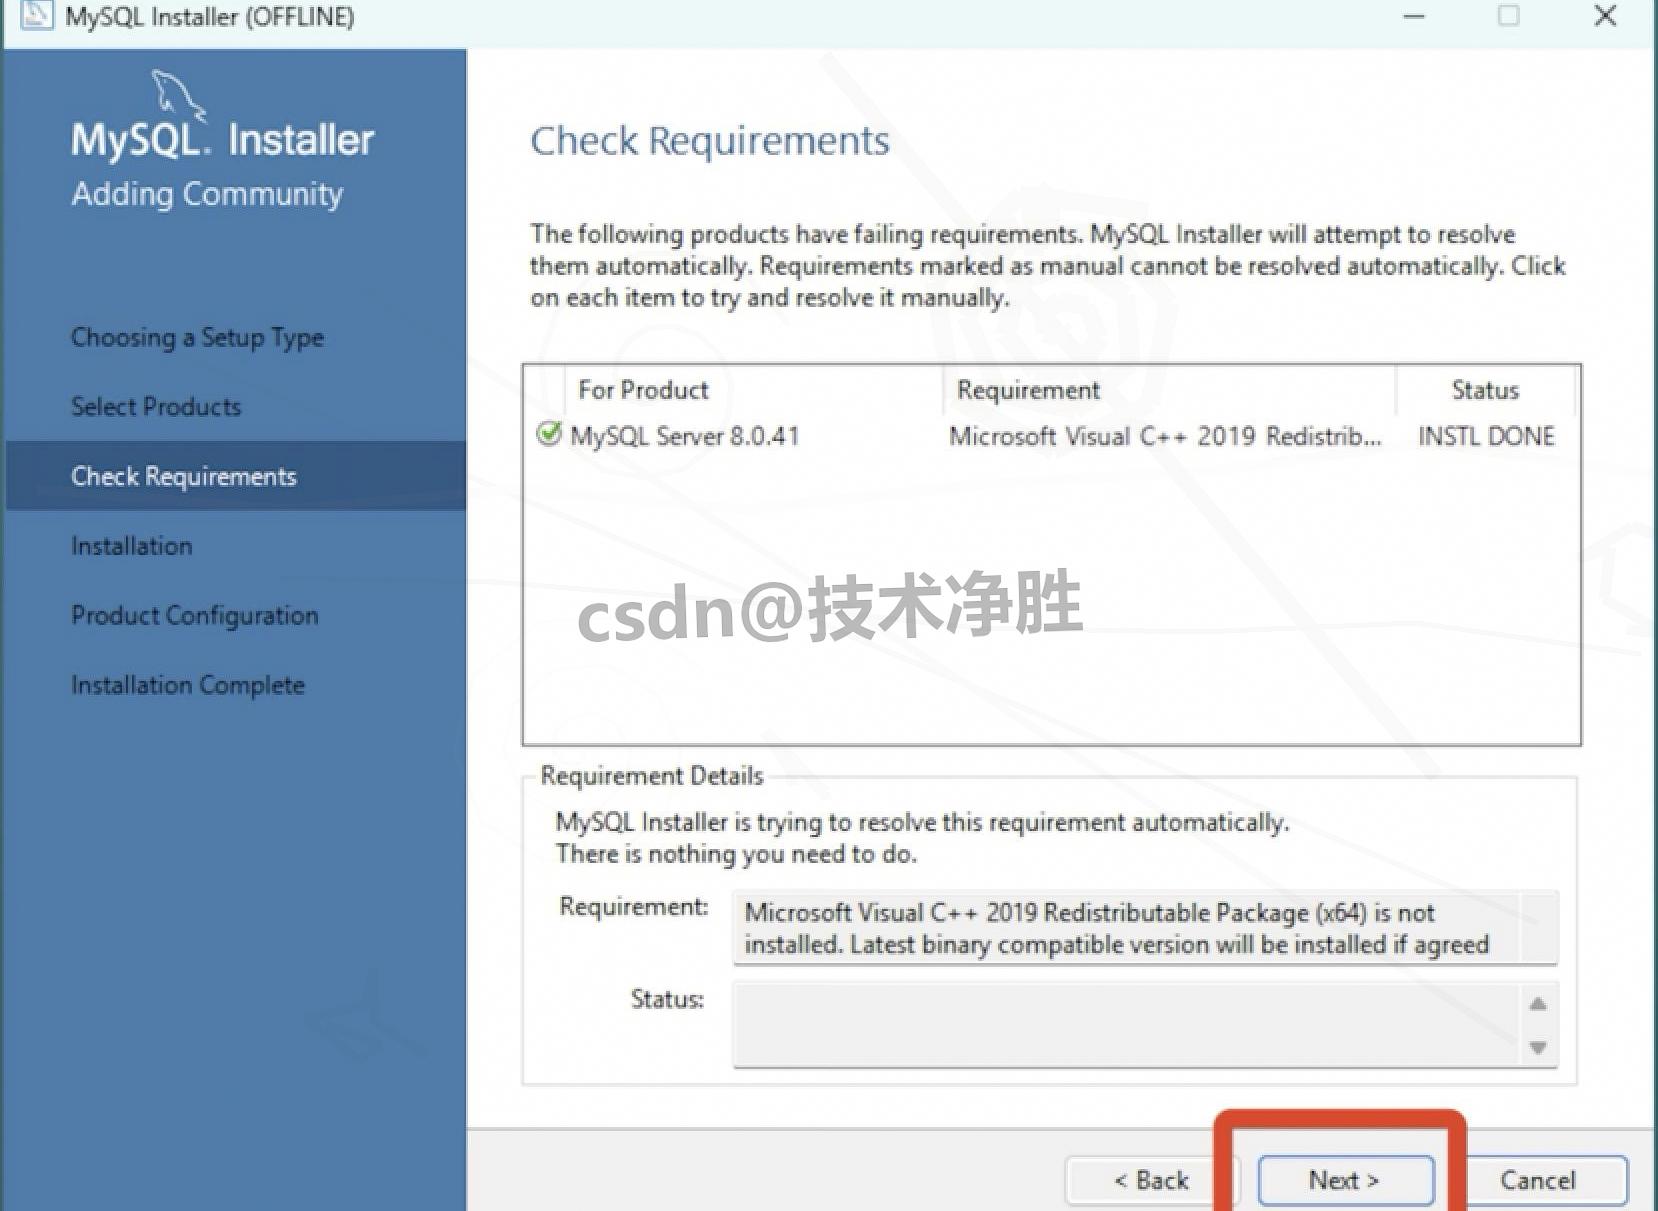Click the Status box scroll up arrow
This screenshot has height=1211, width=1658.
click(x=1538, y=1004)
